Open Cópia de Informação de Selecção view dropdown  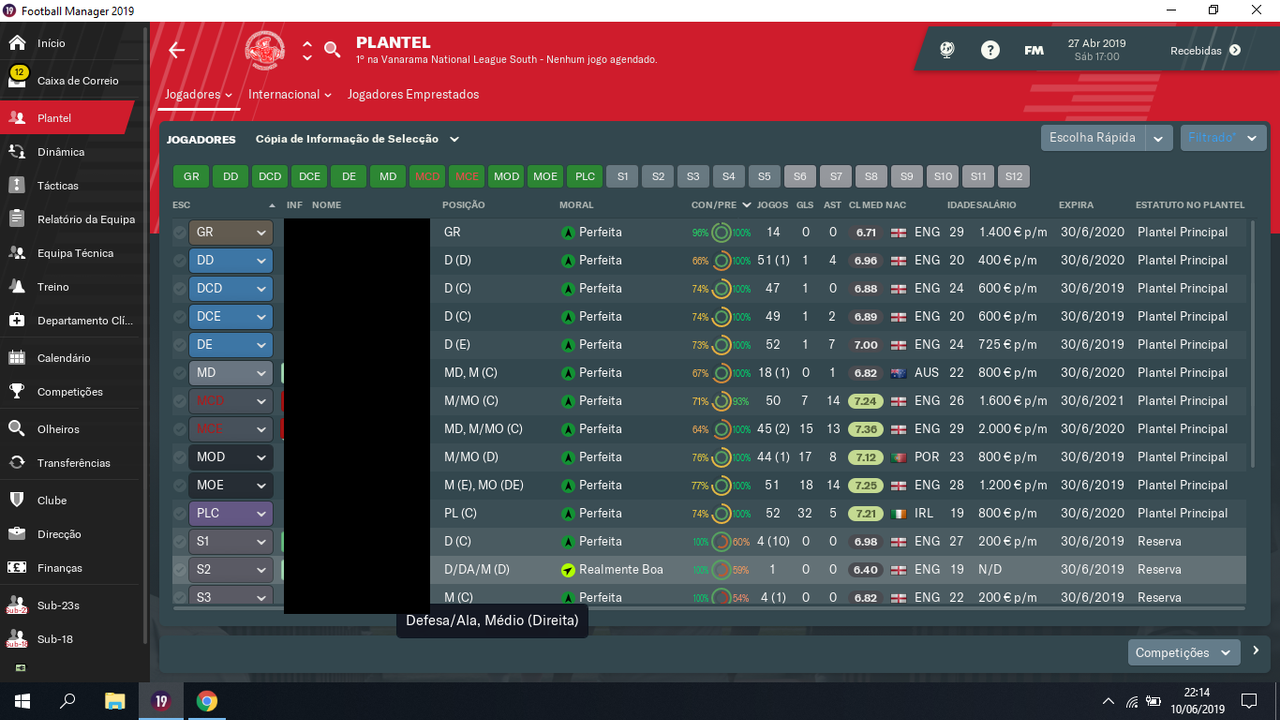coord(357,139)
